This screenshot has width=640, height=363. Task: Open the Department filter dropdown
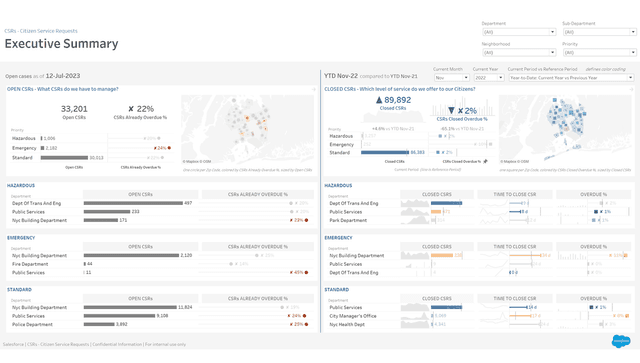519,32
